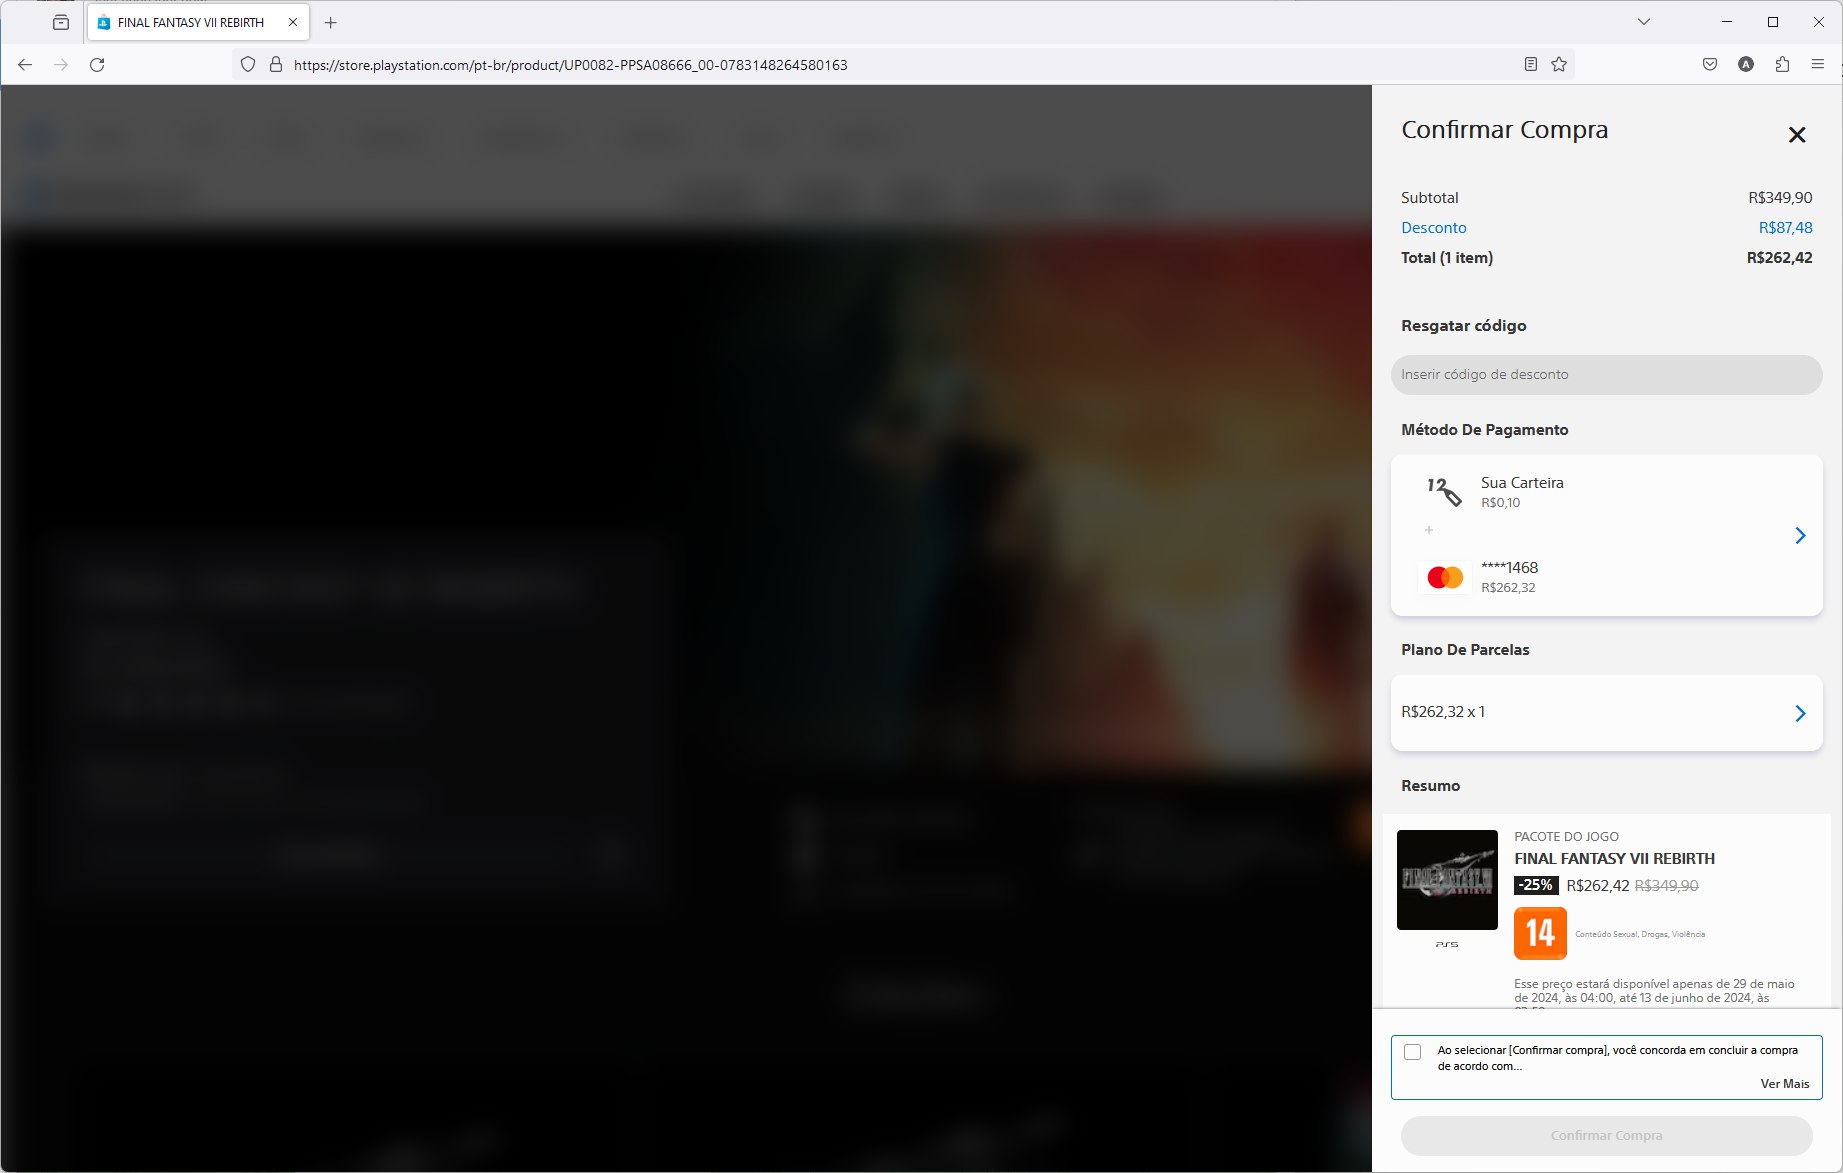Image resolution: width=1843 pixels, height=1173 pixels.
Task: Open the Firefox extensions puzzle icon
Action: click(x=1782, y=65)
